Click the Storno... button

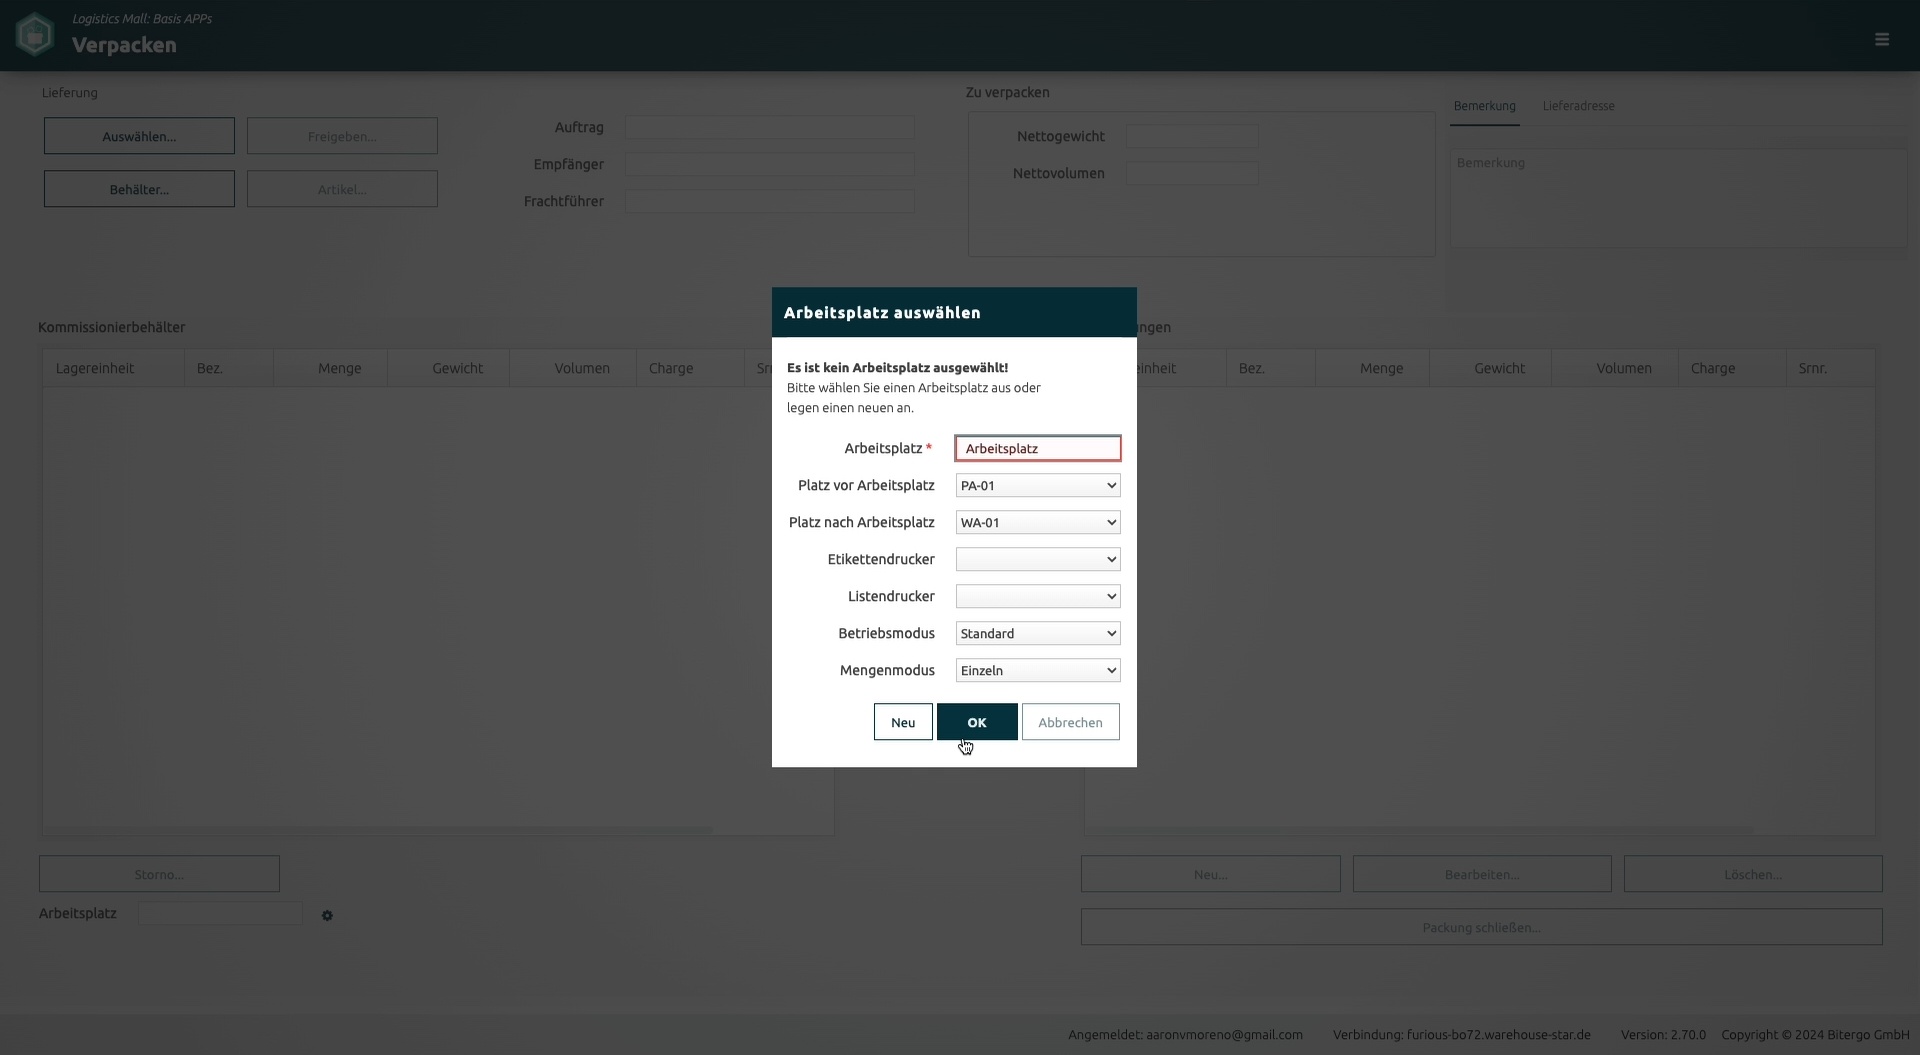pyautogui.click(x=159, y=874)
